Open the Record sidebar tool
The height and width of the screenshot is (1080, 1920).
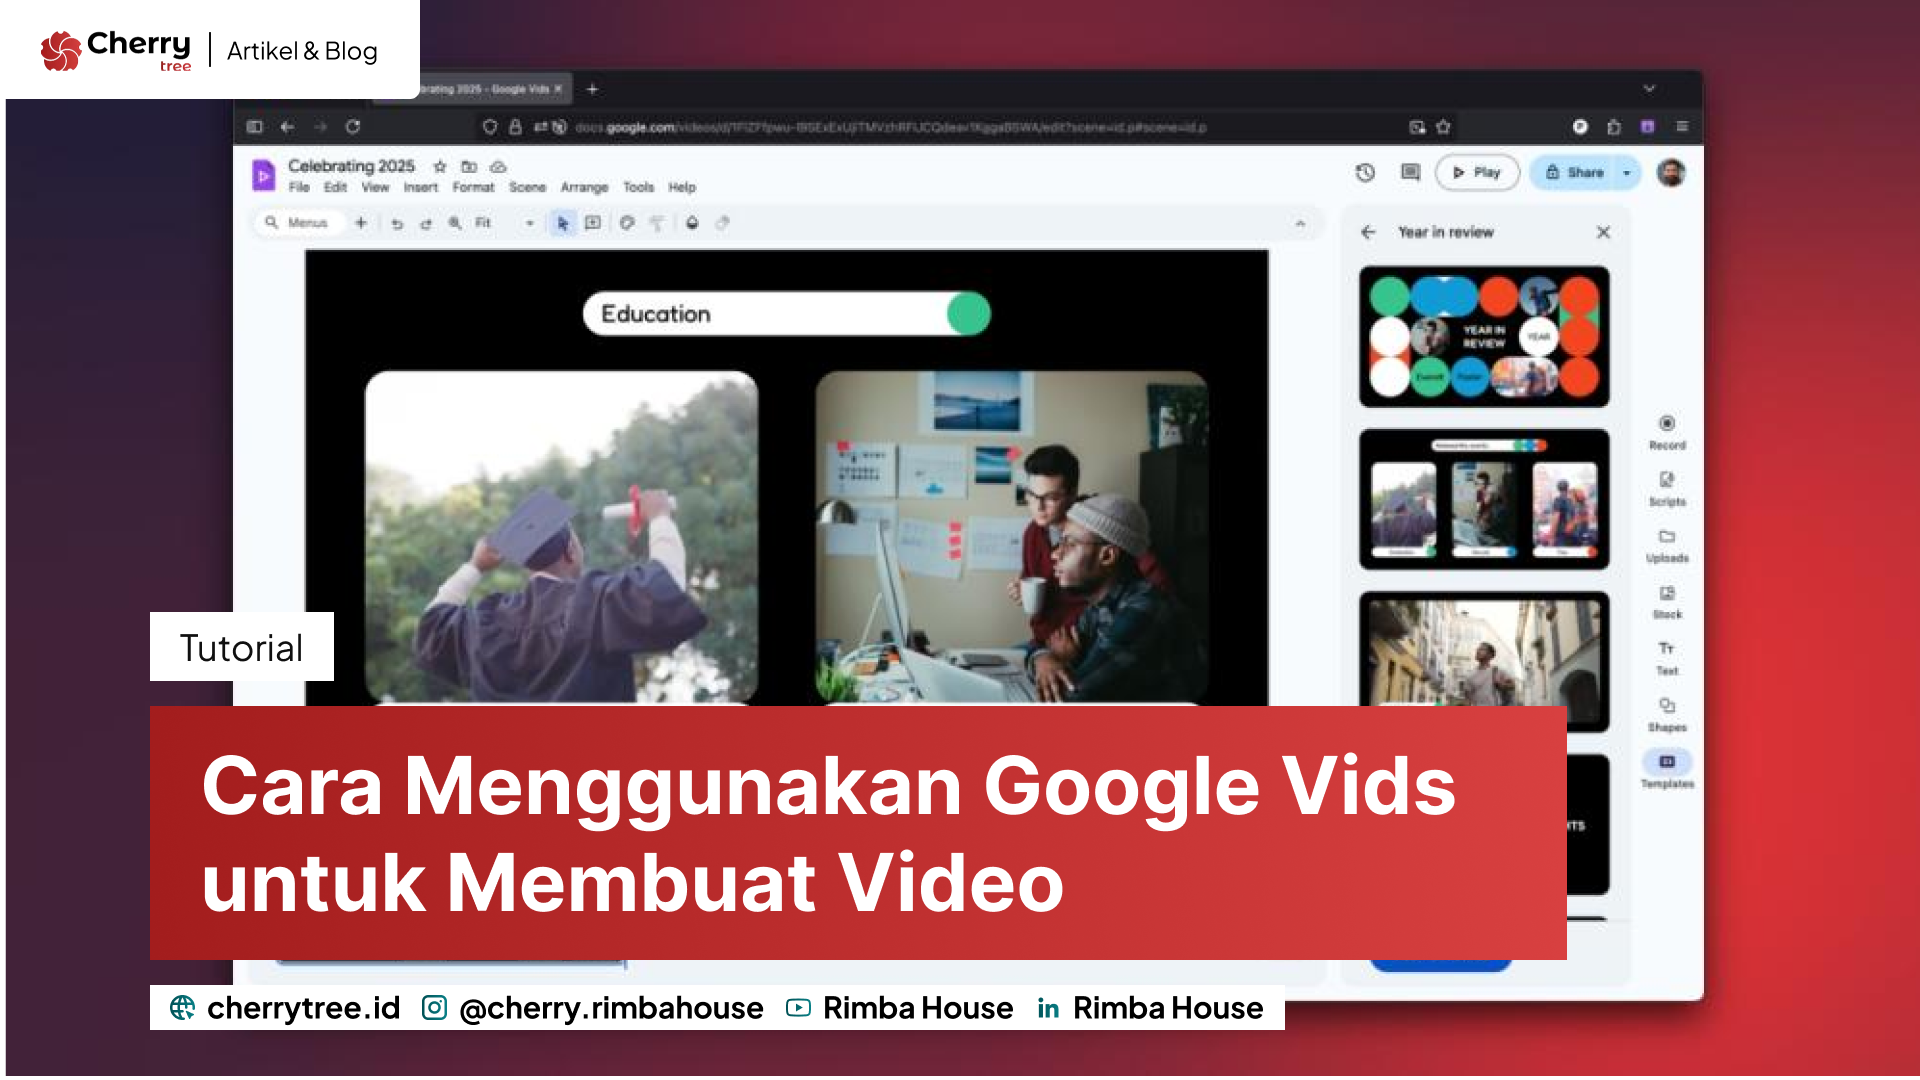[1667, 432]
